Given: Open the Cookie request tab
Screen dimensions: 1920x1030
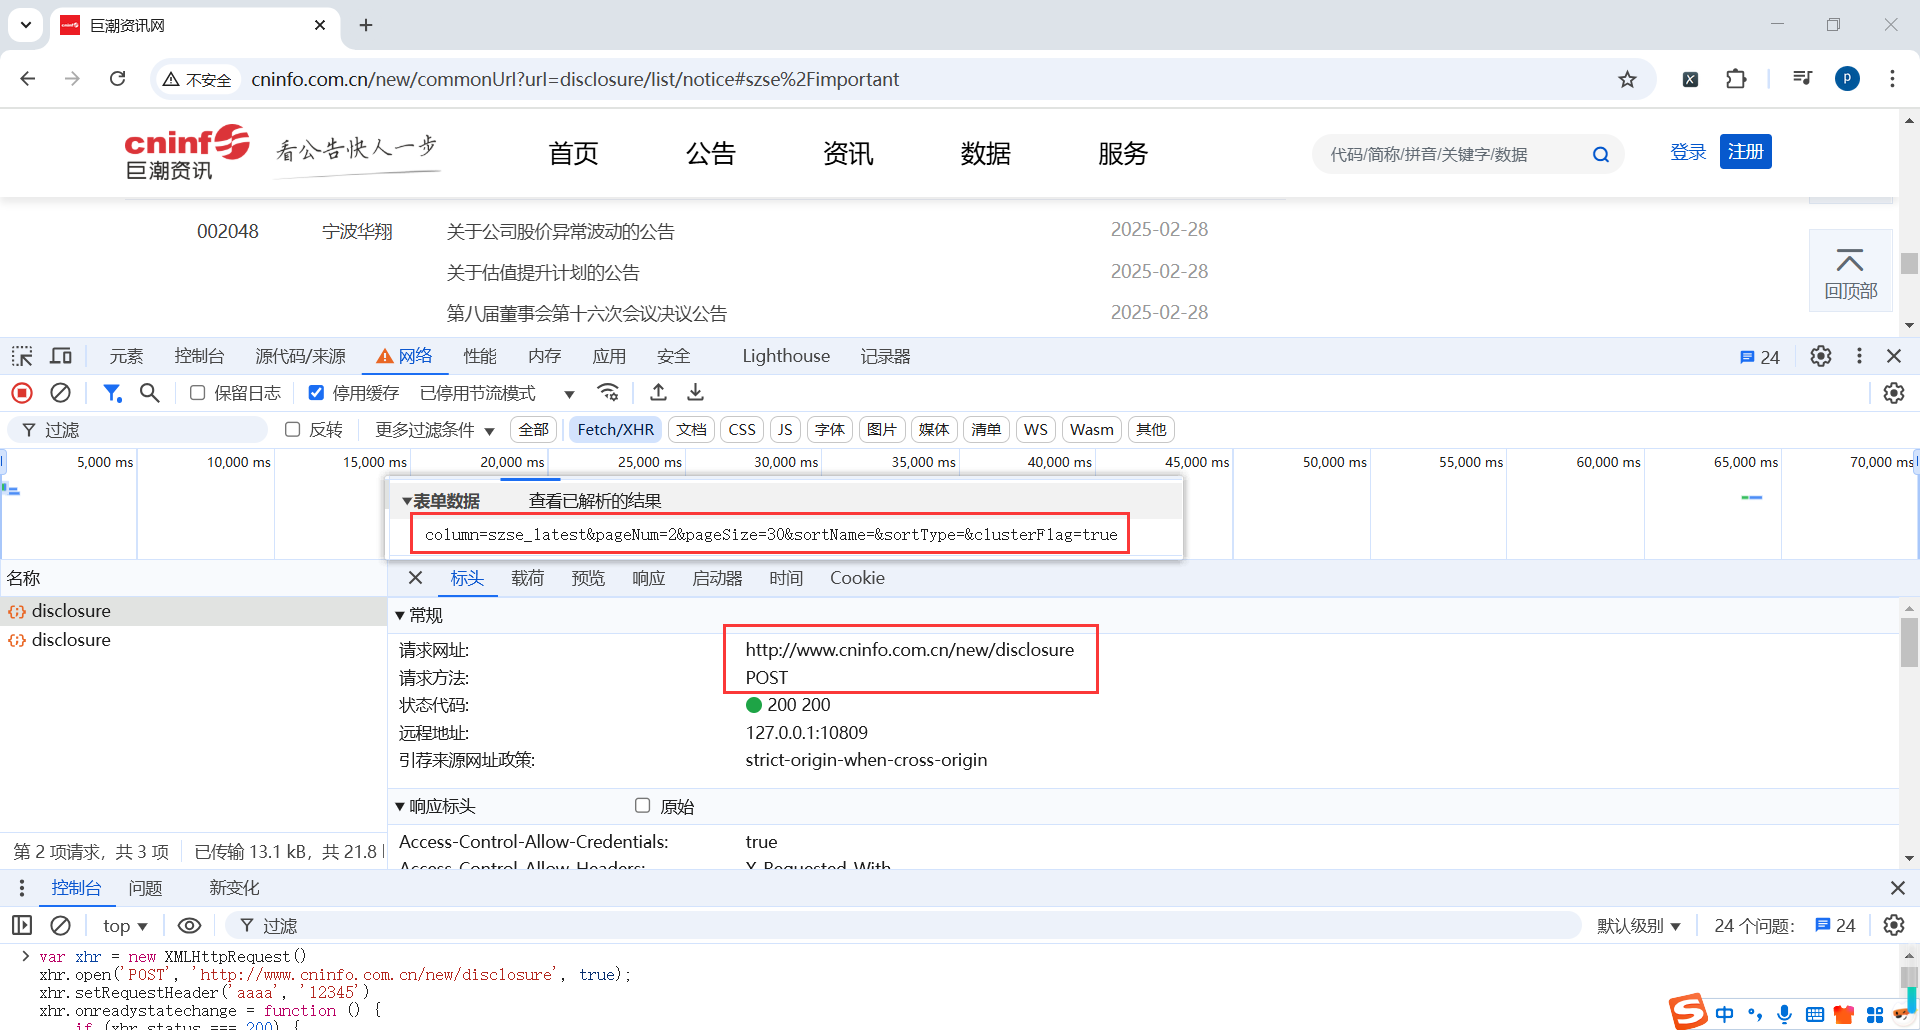Looking at the screenshot, I should [857, 578].
